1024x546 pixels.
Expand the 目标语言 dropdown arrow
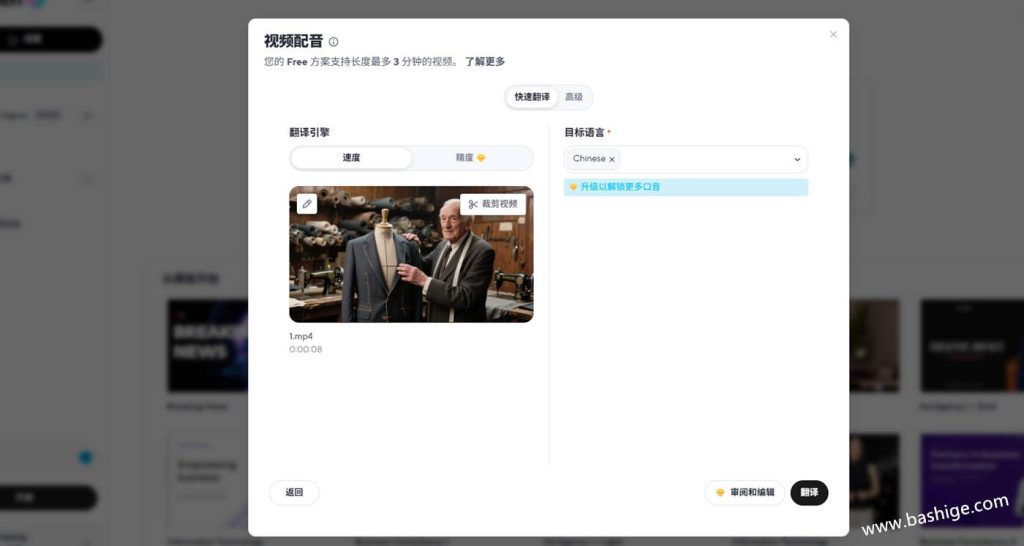[797, 159]
